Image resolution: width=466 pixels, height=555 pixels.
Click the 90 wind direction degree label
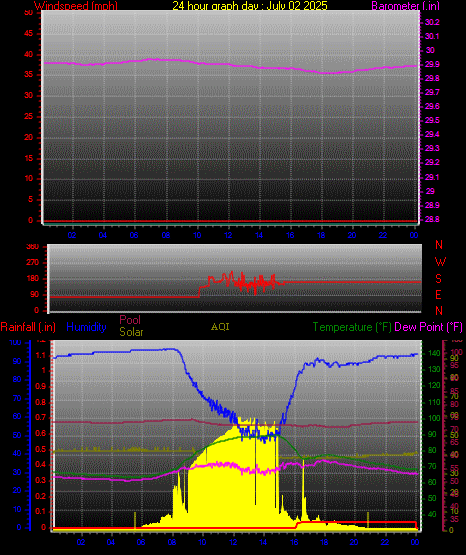tap(34, 294)
